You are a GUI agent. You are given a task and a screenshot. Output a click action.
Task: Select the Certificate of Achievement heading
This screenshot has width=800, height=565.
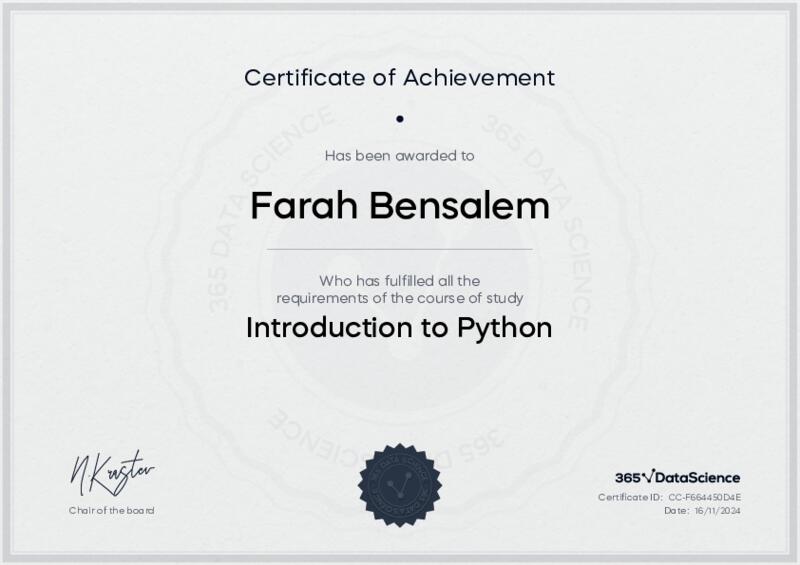point(400,77)
